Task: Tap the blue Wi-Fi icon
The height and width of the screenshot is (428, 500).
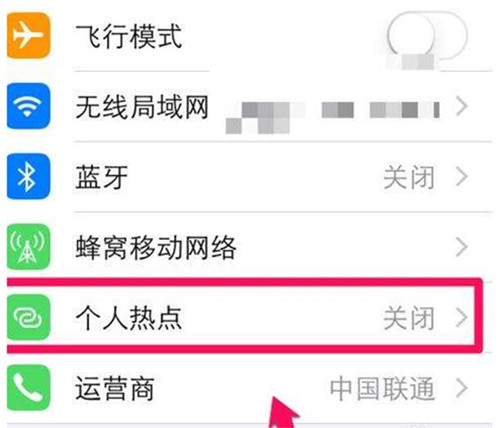Action: 29,106
